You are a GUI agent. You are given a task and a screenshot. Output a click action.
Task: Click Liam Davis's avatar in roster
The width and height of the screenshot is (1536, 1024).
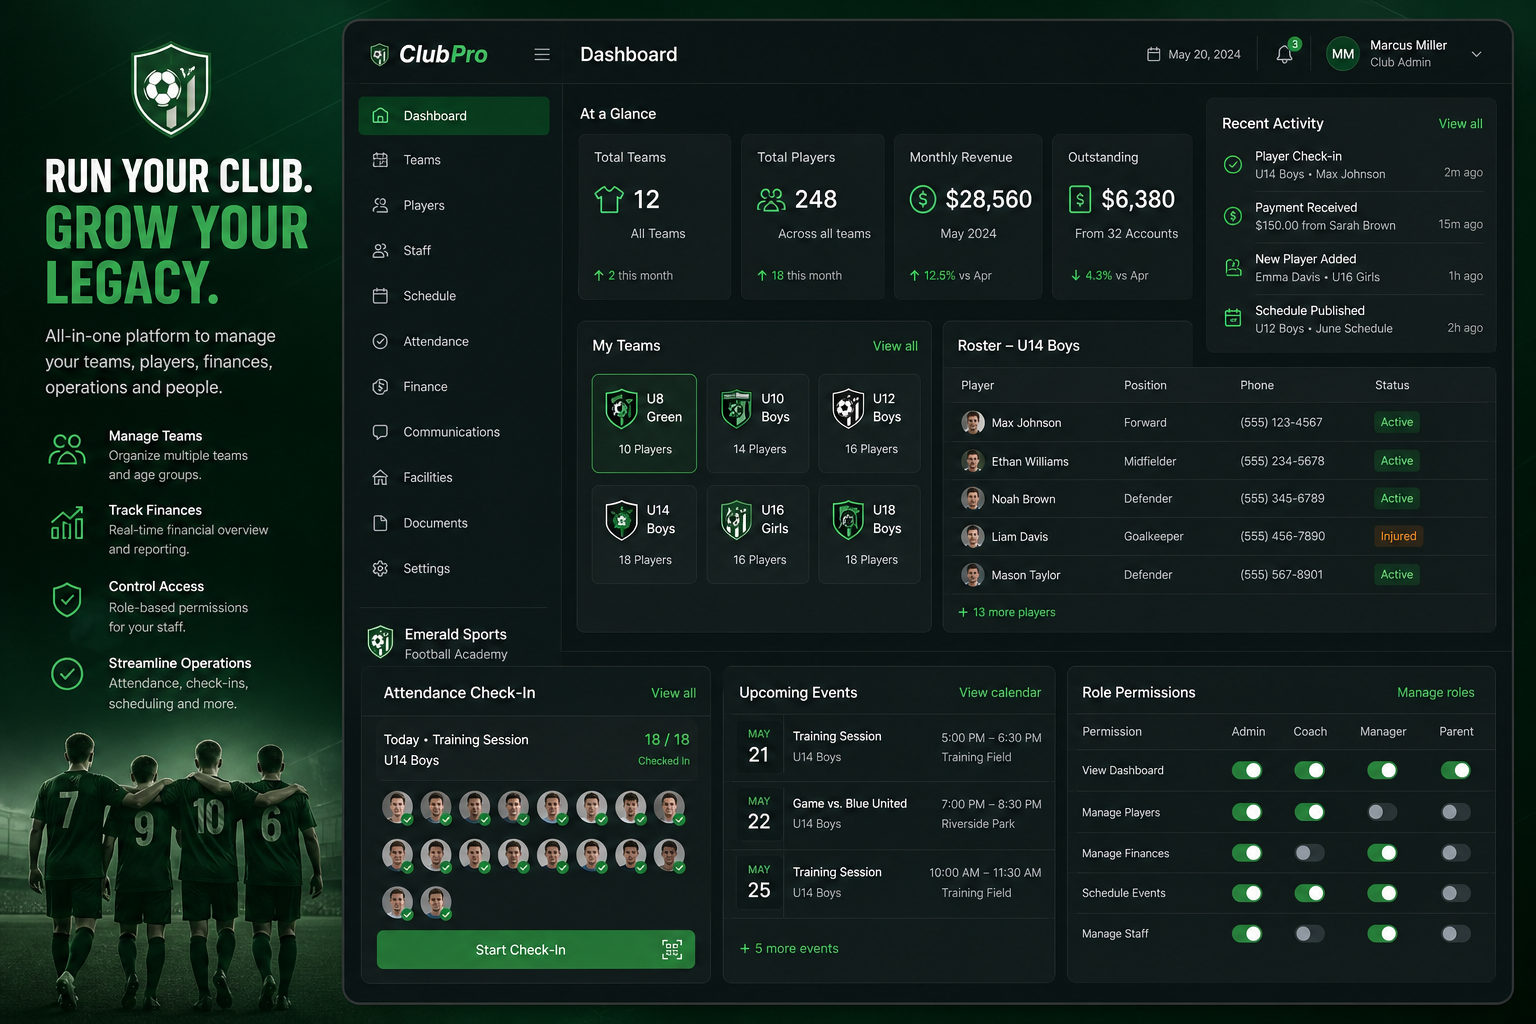tap(973, 536)
